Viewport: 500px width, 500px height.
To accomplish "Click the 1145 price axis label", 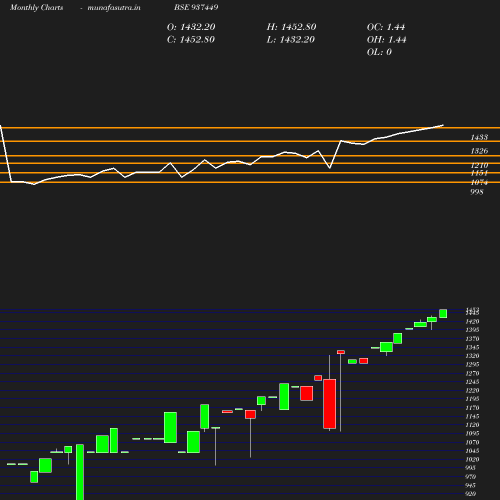I will click(x=472, y=417).
